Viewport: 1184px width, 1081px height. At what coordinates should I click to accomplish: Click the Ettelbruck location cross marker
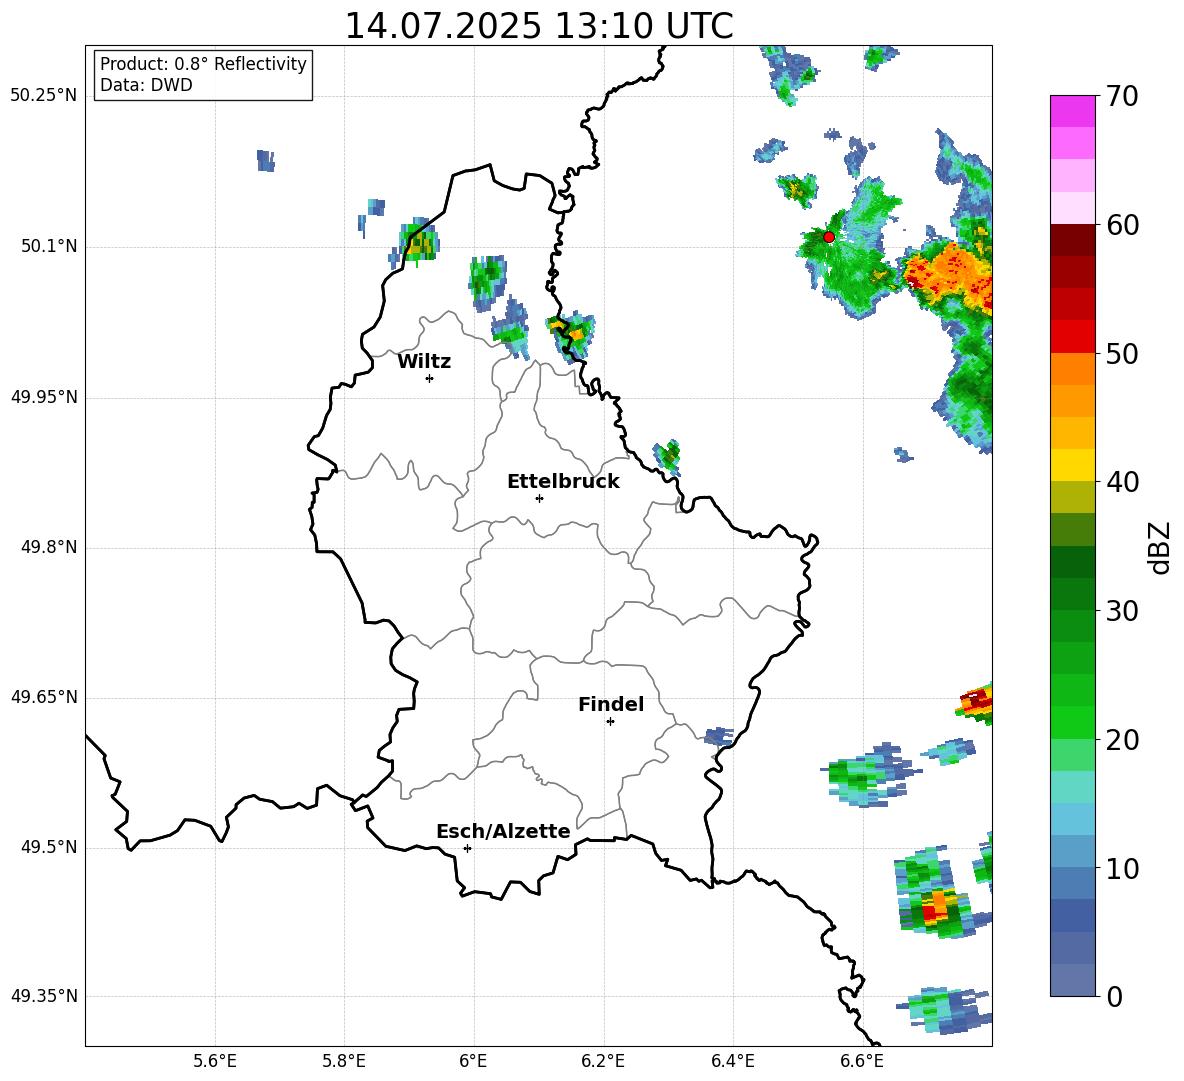(x=539, y=498)
